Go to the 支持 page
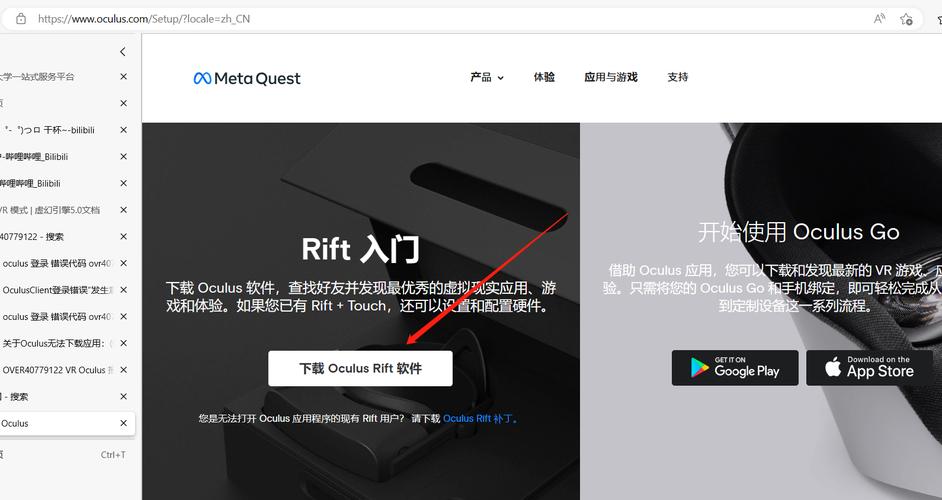Screen dimensions: 942x500 (x=678, y=77)
